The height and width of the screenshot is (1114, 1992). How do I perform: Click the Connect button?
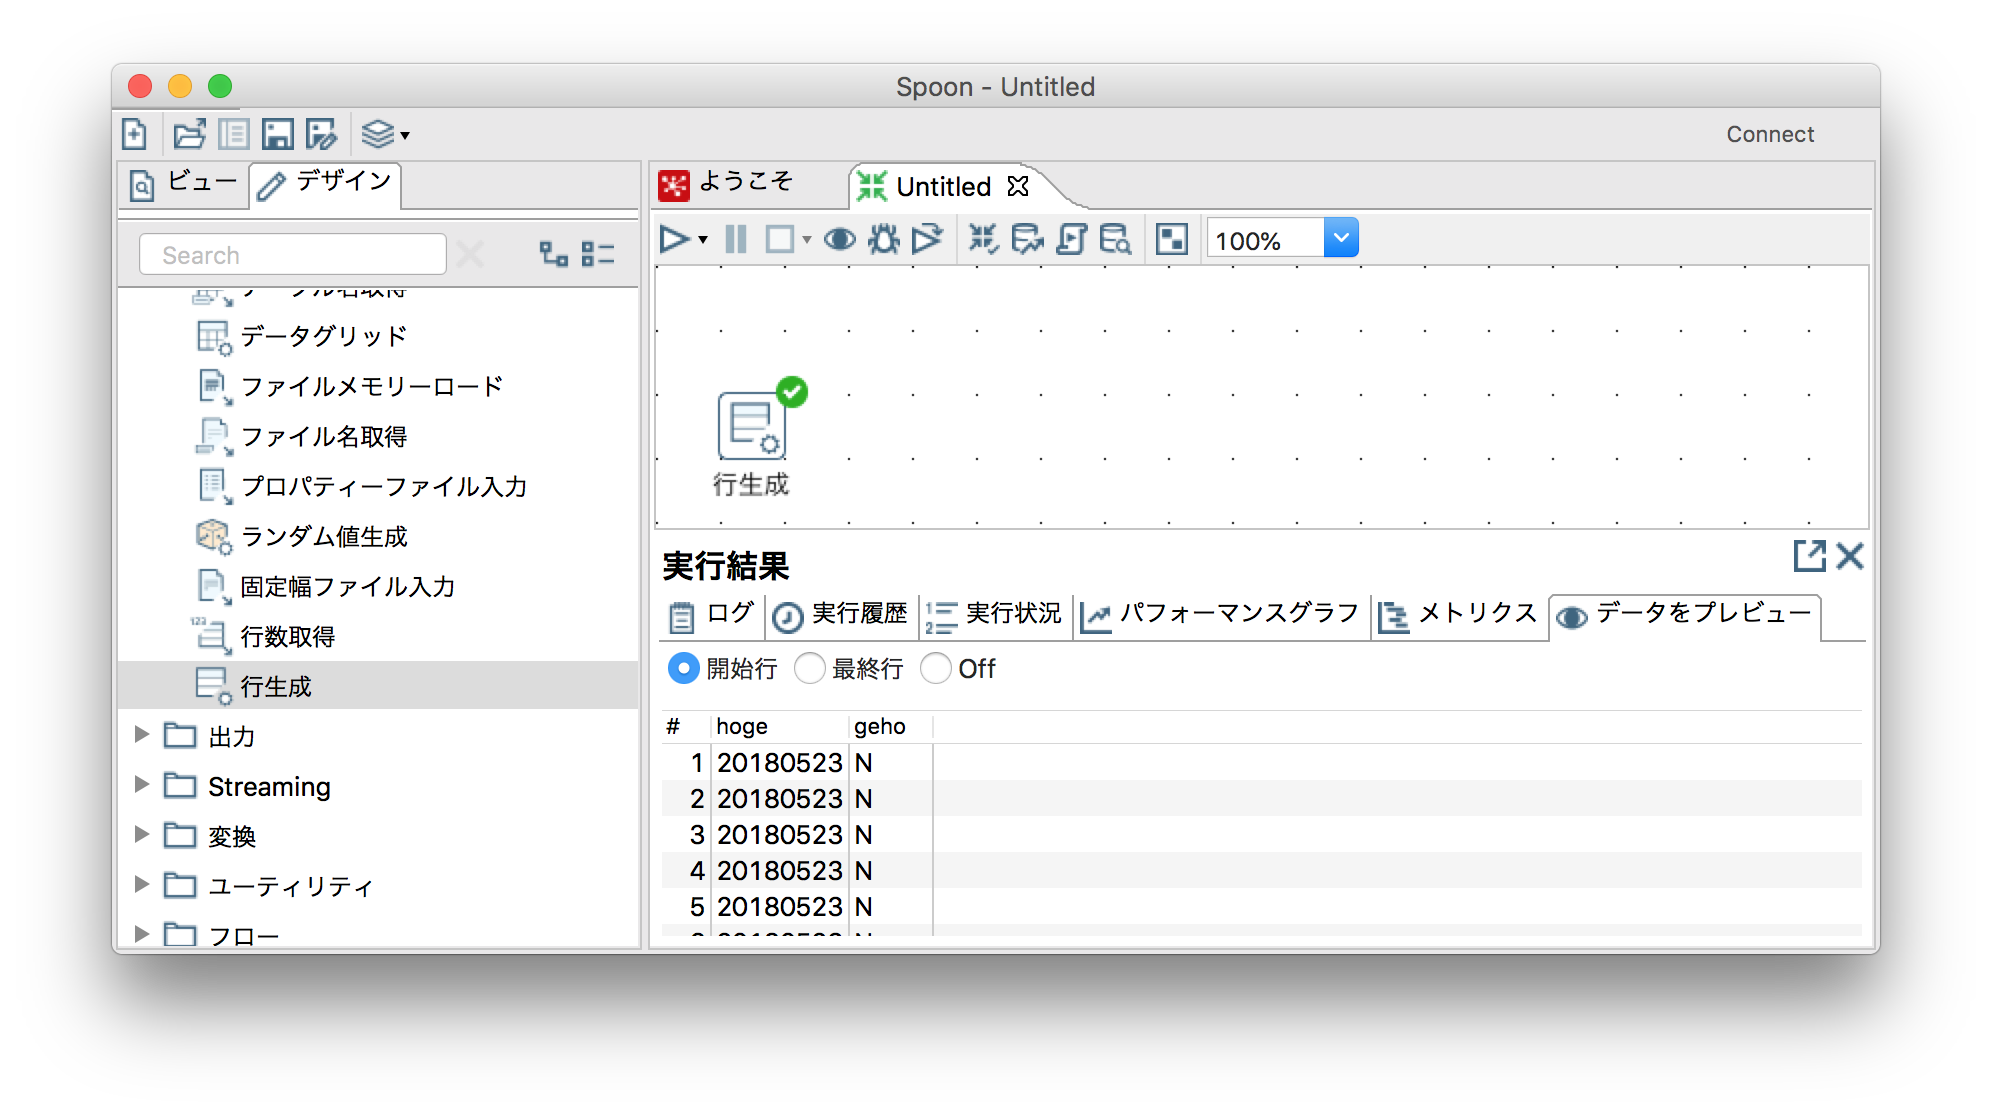point(1769,133)
